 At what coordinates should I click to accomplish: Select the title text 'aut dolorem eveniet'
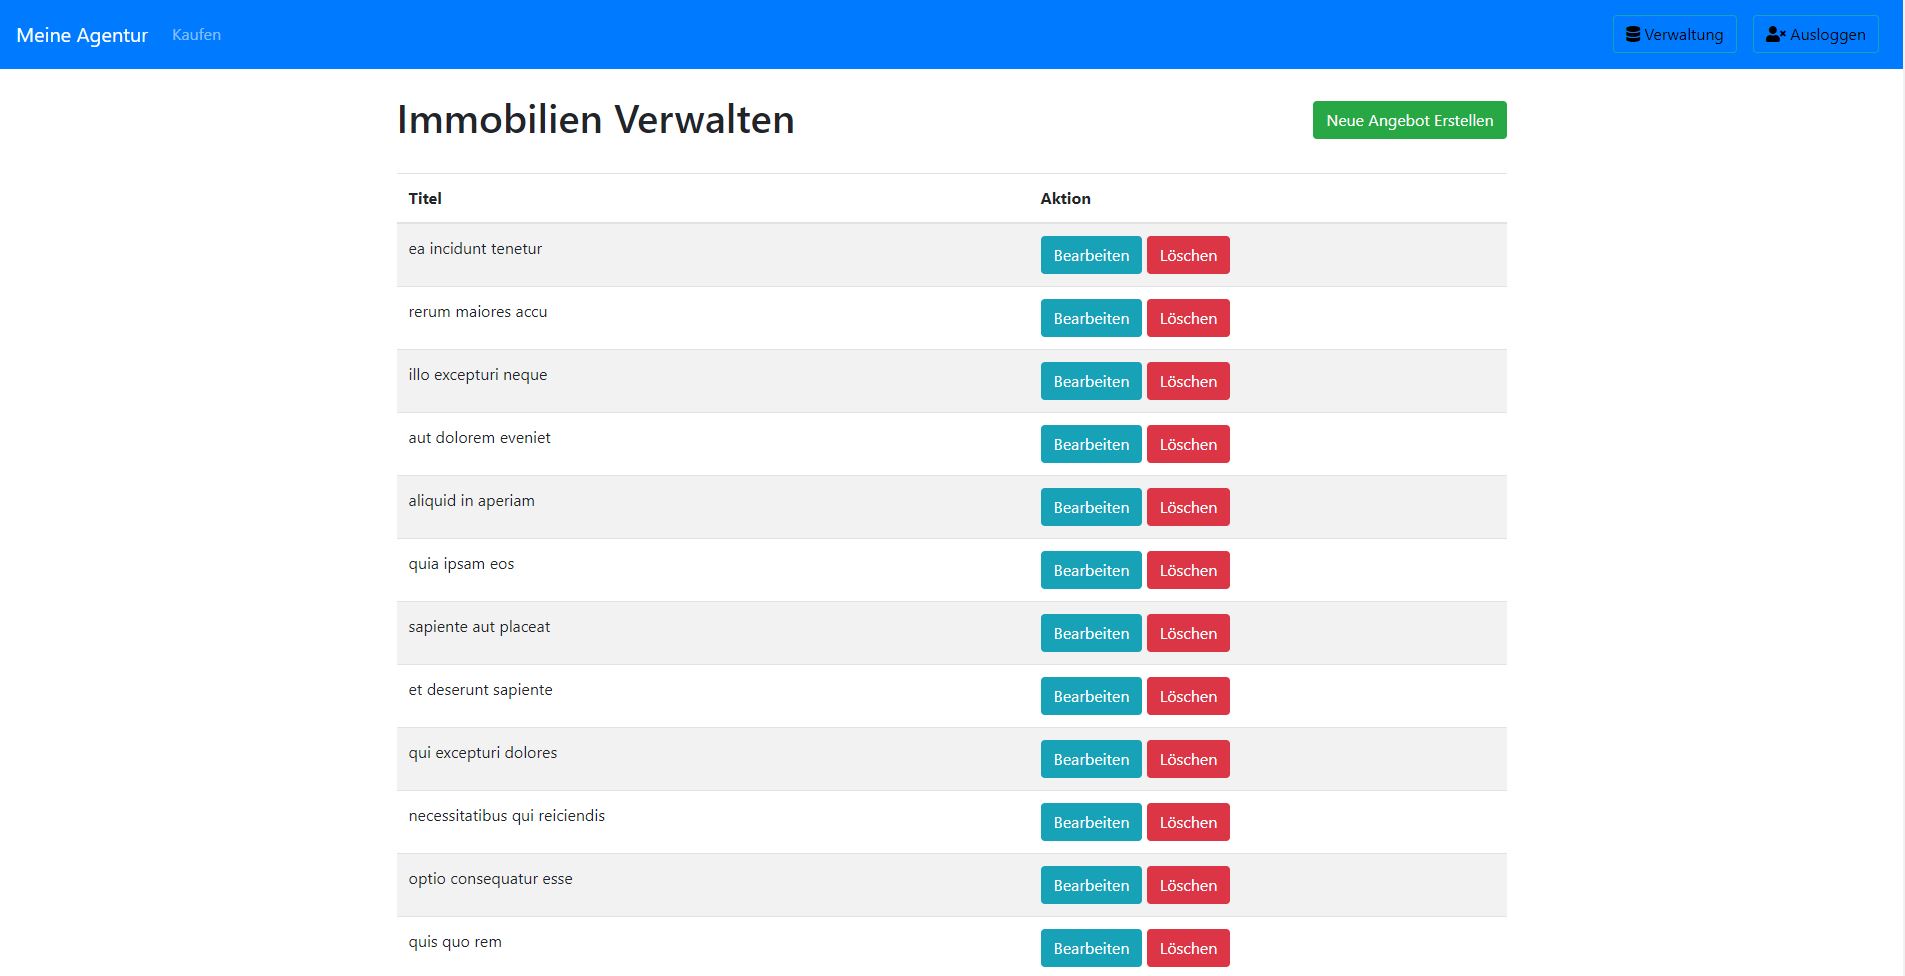[x=479, y=437]
